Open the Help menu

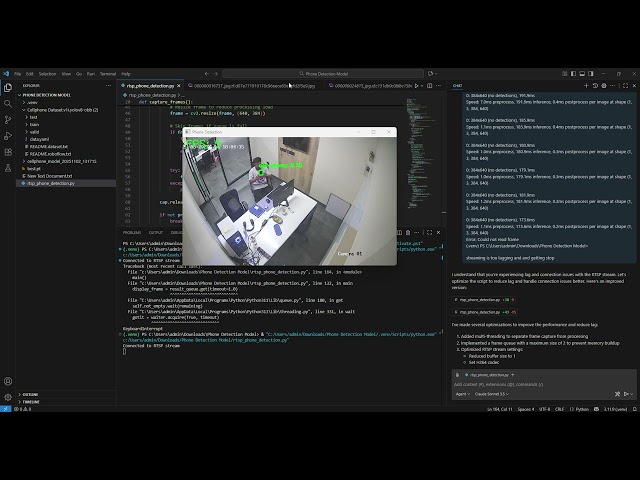[x=126, y=74]
